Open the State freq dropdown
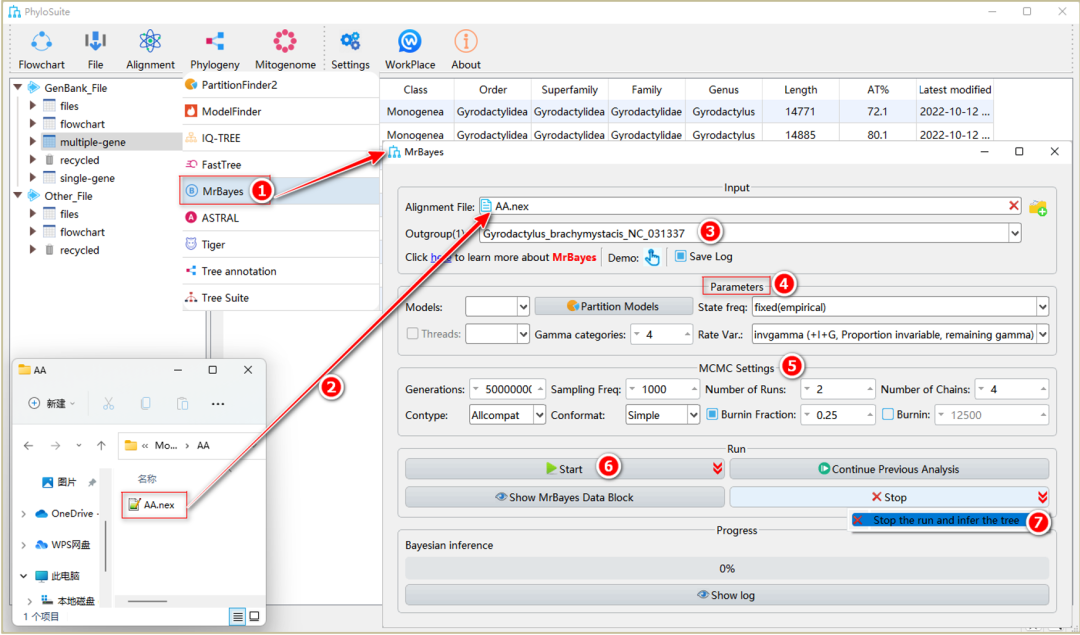Image resolution: width=1080 pixels, height=635 pixels. [x=1043, y=307]
